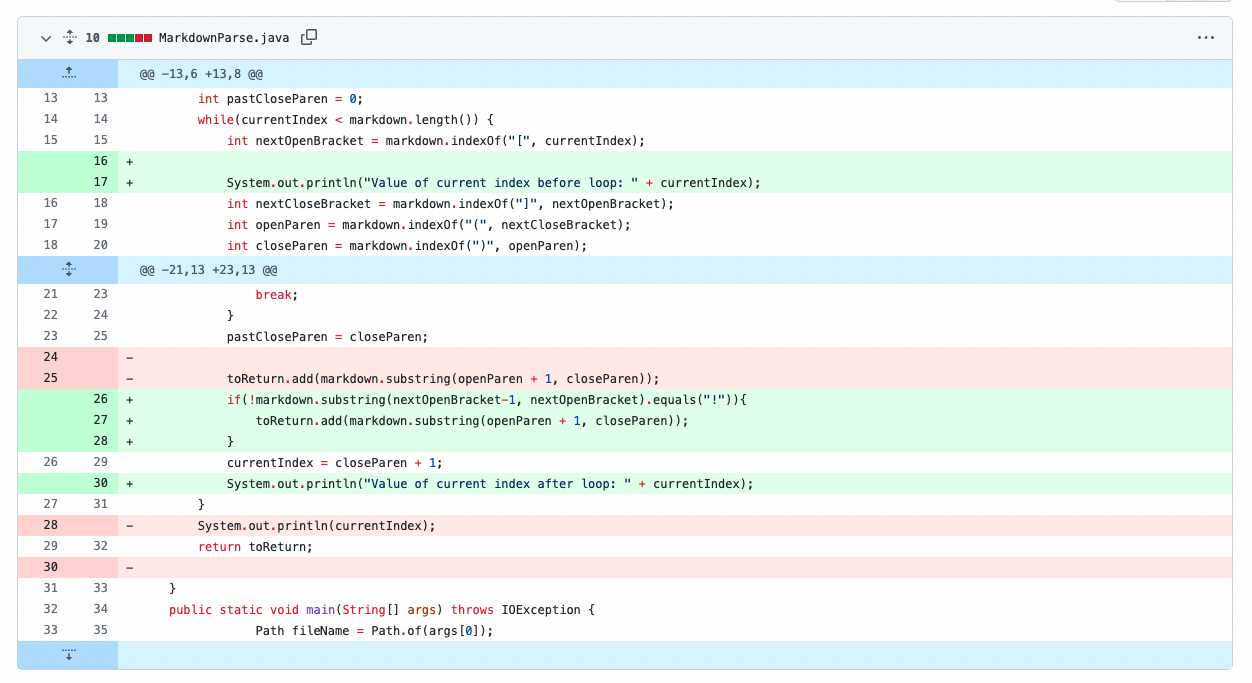Click the changed lines count 10

(x=92, y=38)
